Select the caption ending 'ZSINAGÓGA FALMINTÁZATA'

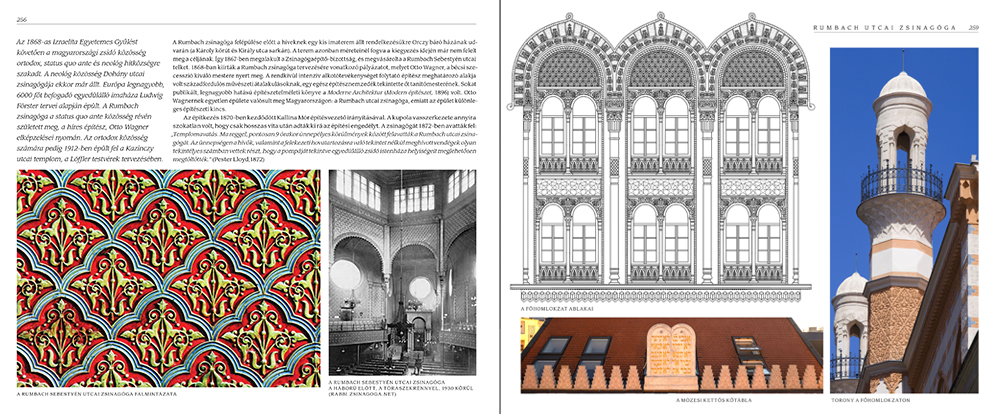[96, 394]
